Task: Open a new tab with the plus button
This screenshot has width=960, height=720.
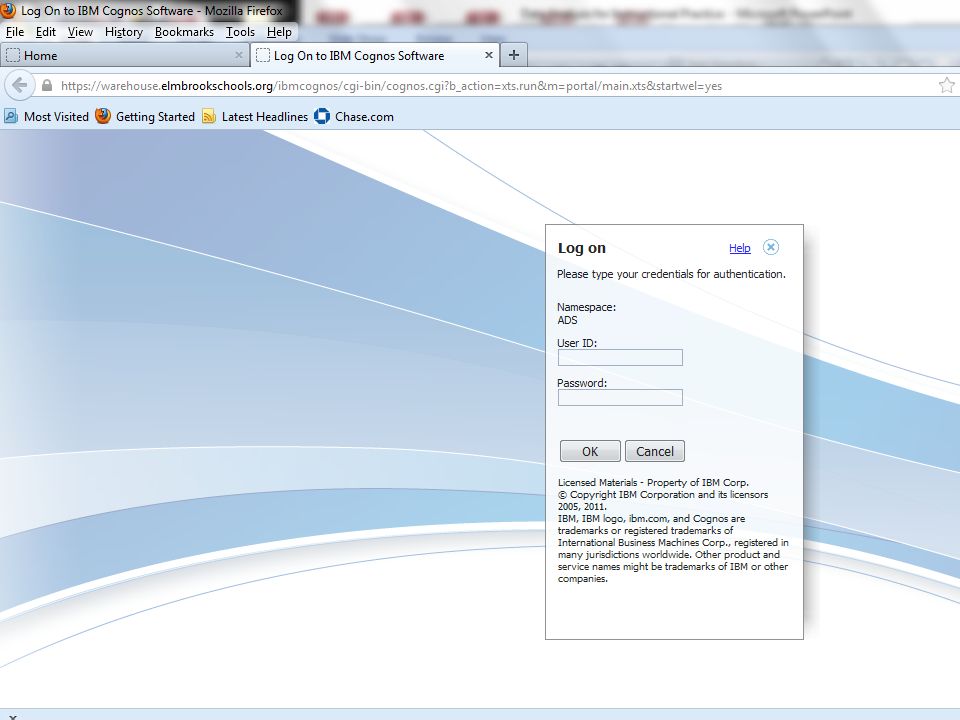Action: [514, 55]
